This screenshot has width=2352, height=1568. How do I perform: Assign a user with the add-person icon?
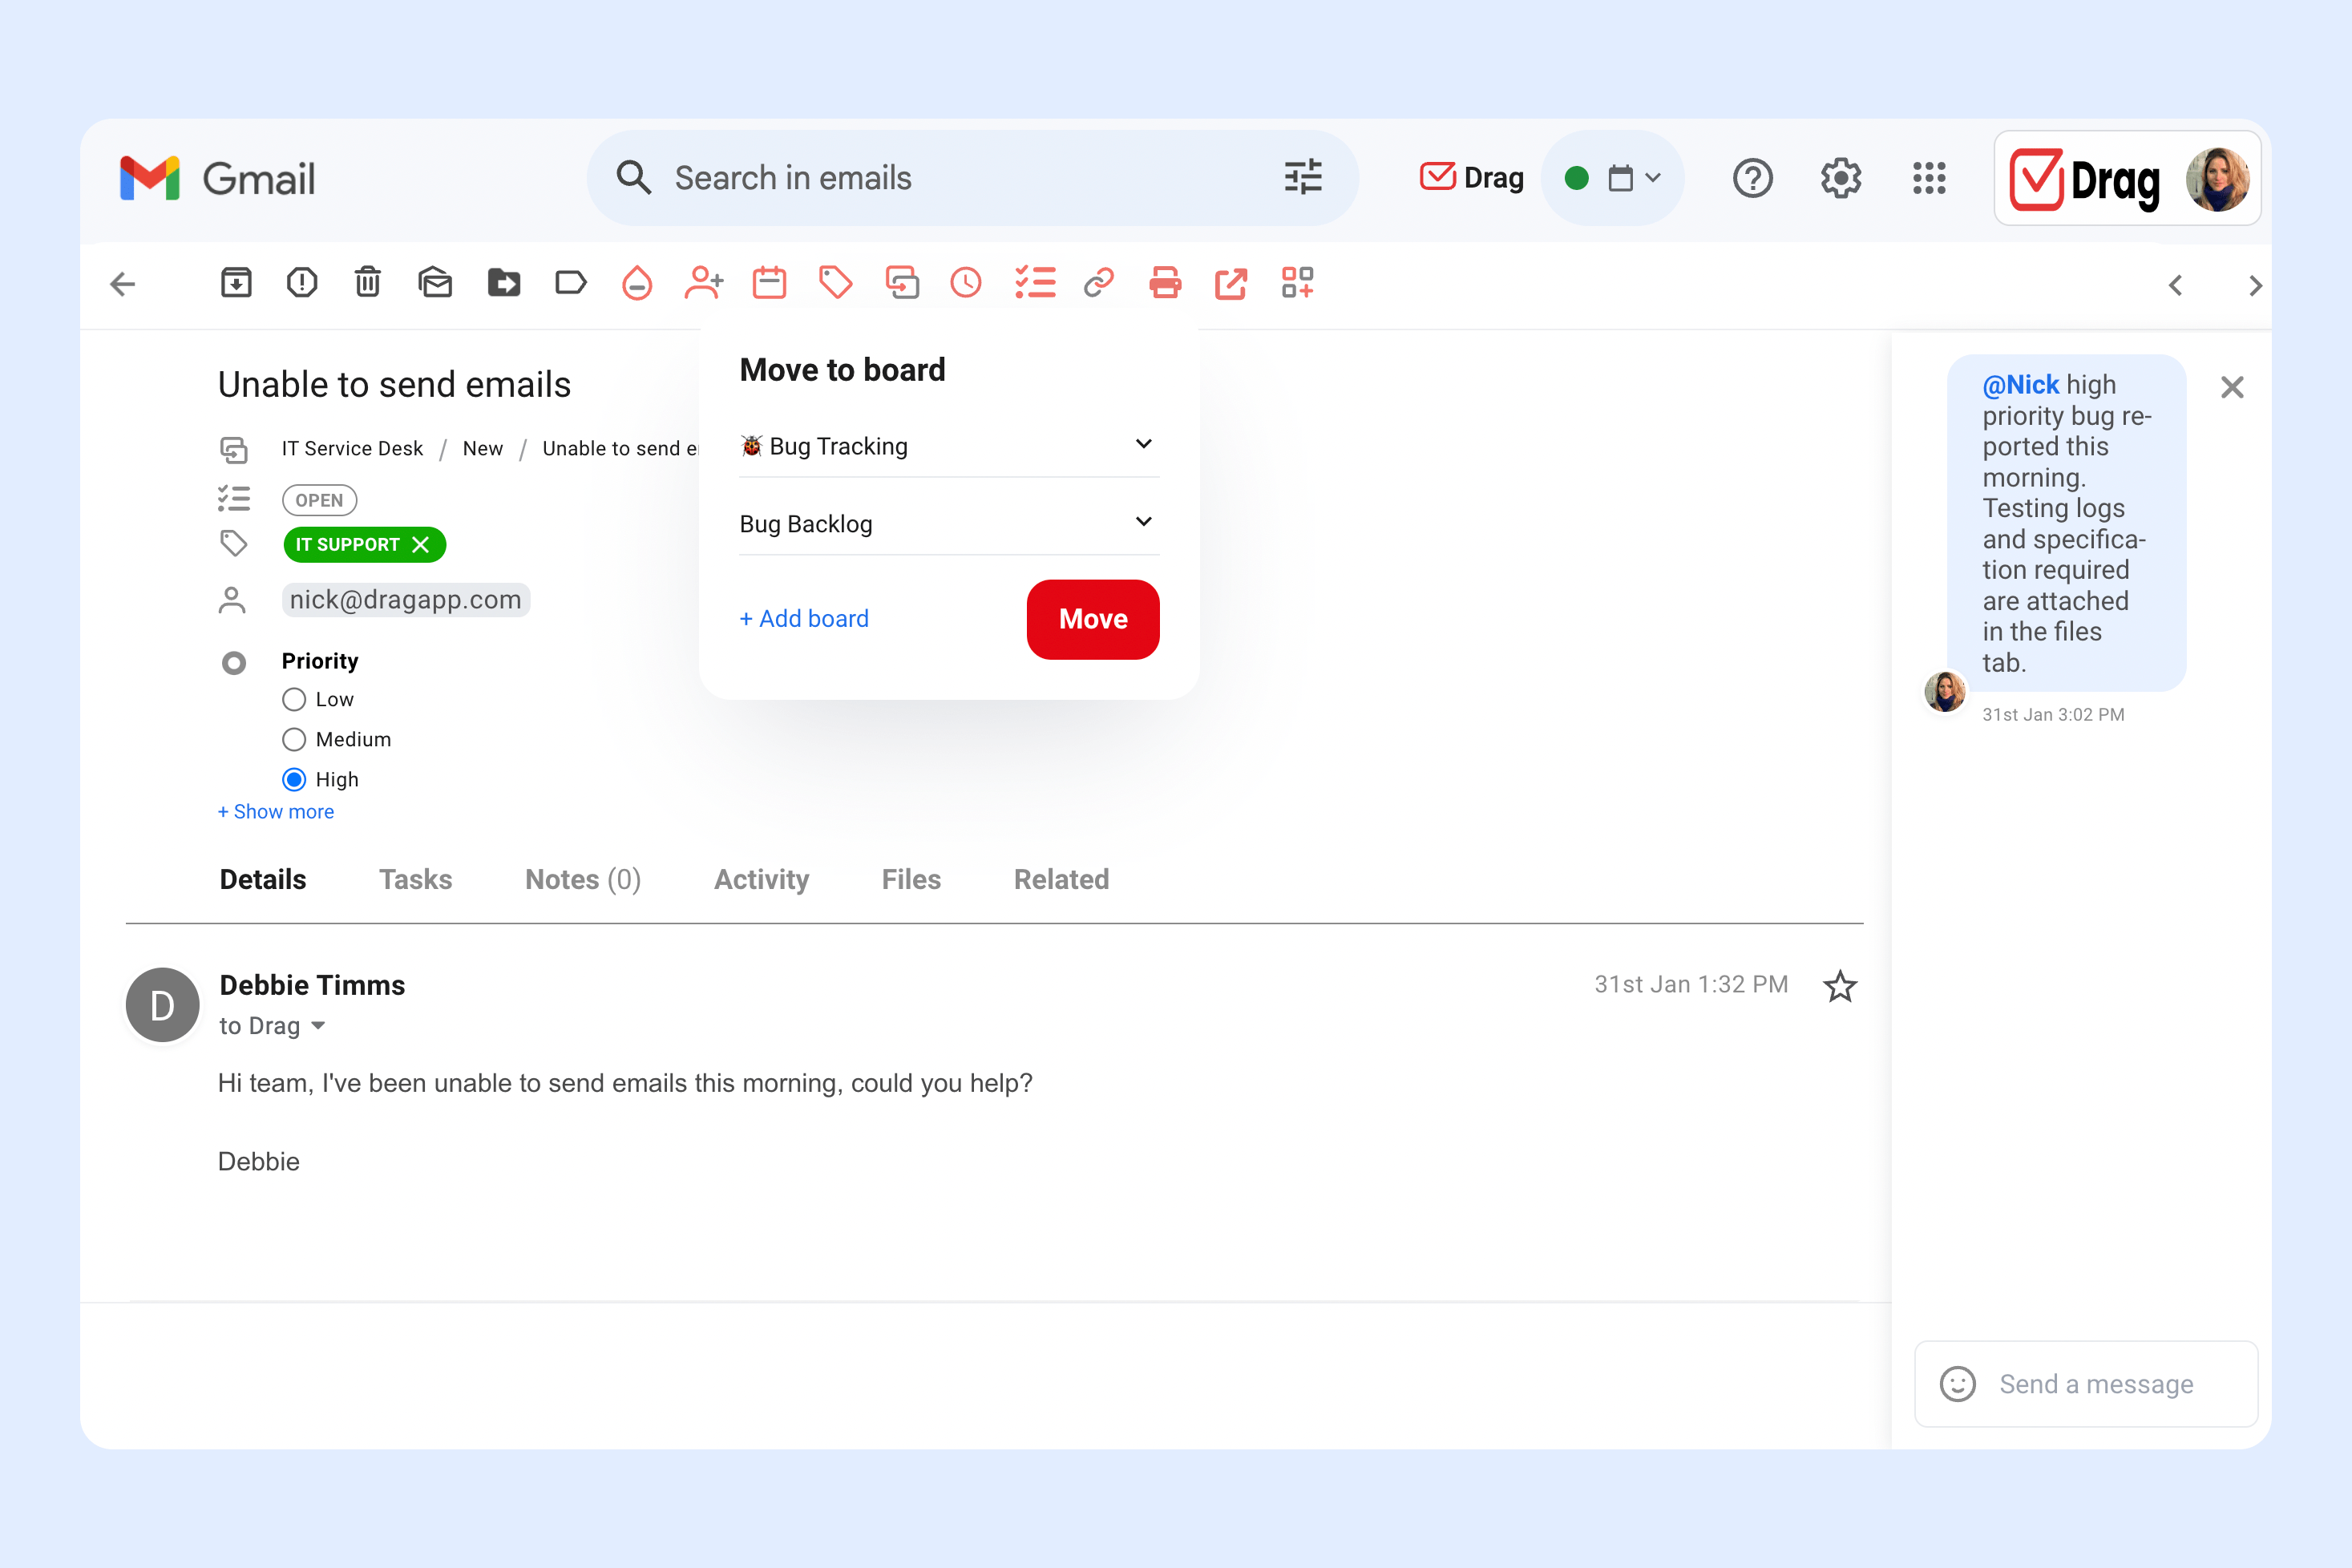pos(704,283)
